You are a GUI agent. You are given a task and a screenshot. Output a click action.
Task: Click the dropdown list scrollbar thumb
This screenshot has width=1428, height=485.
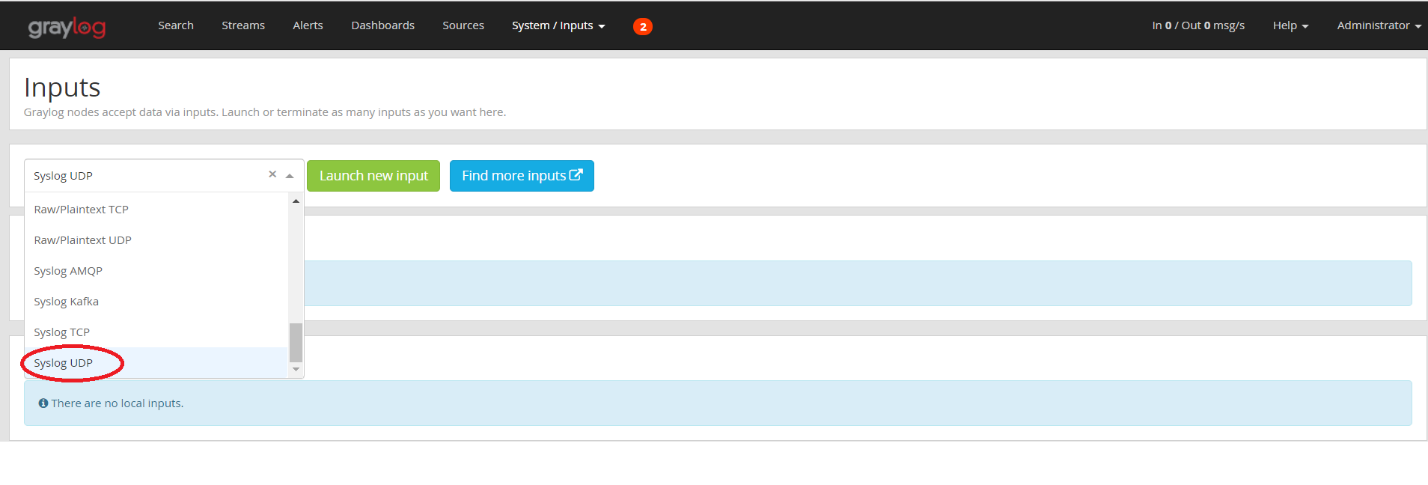point(296,342)
